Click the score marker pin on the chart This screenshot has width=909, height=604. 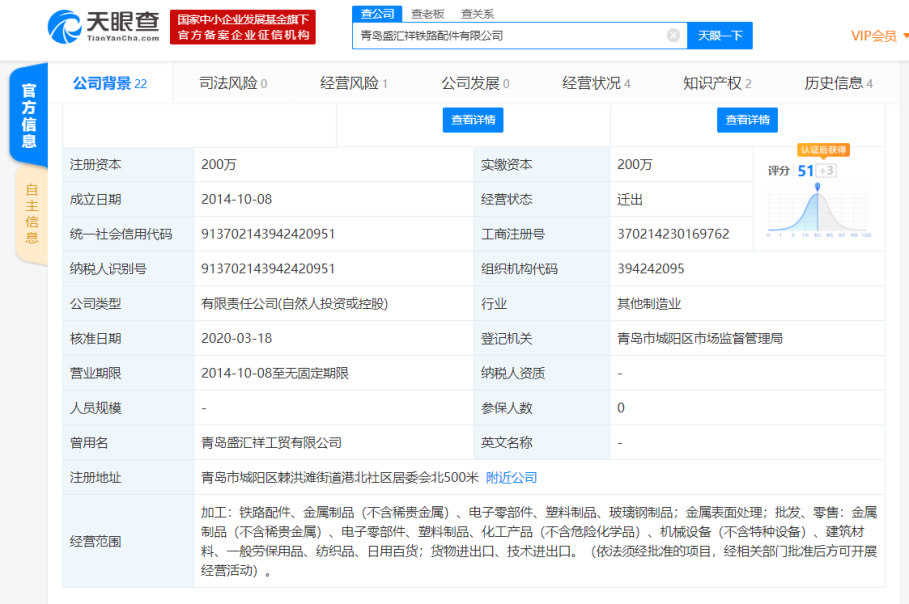click(x=818, y=187)
